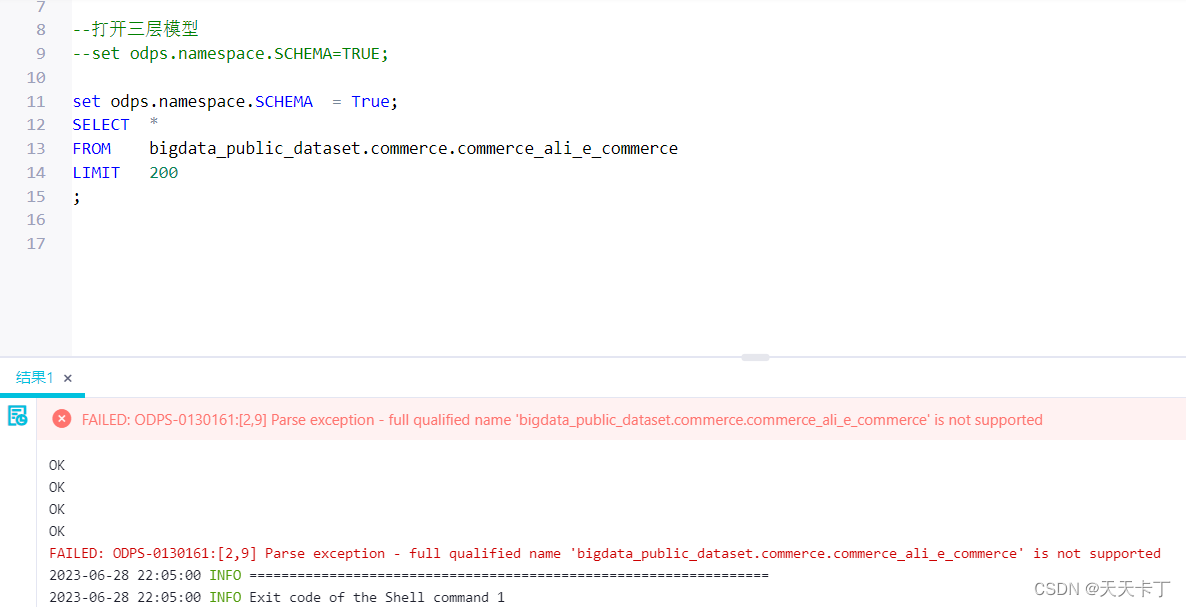
Task: Click commented line --set odps.namespace.SCHEMA=TRUE;
Action: (x=231, y=54)
